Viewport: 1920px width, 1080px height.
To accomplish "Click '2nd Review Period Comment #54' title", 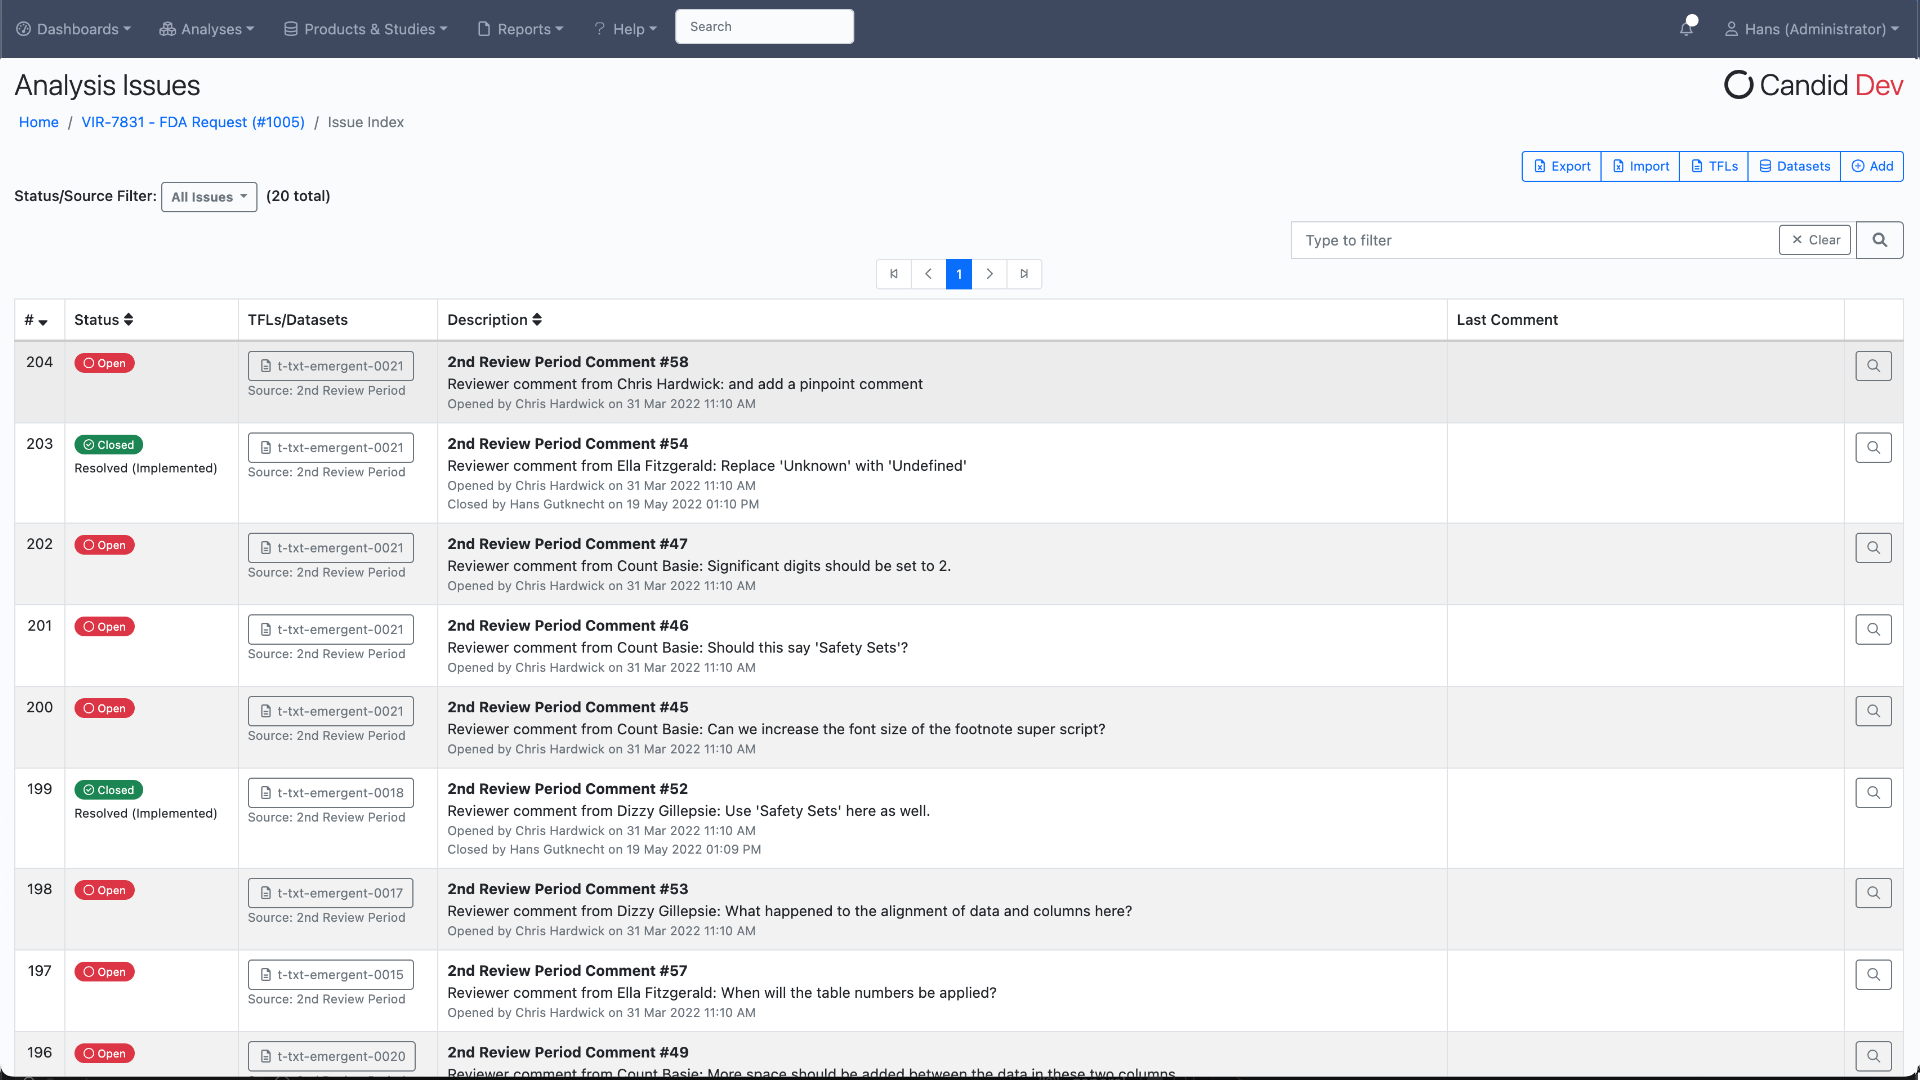I will [x=568, y=444].
